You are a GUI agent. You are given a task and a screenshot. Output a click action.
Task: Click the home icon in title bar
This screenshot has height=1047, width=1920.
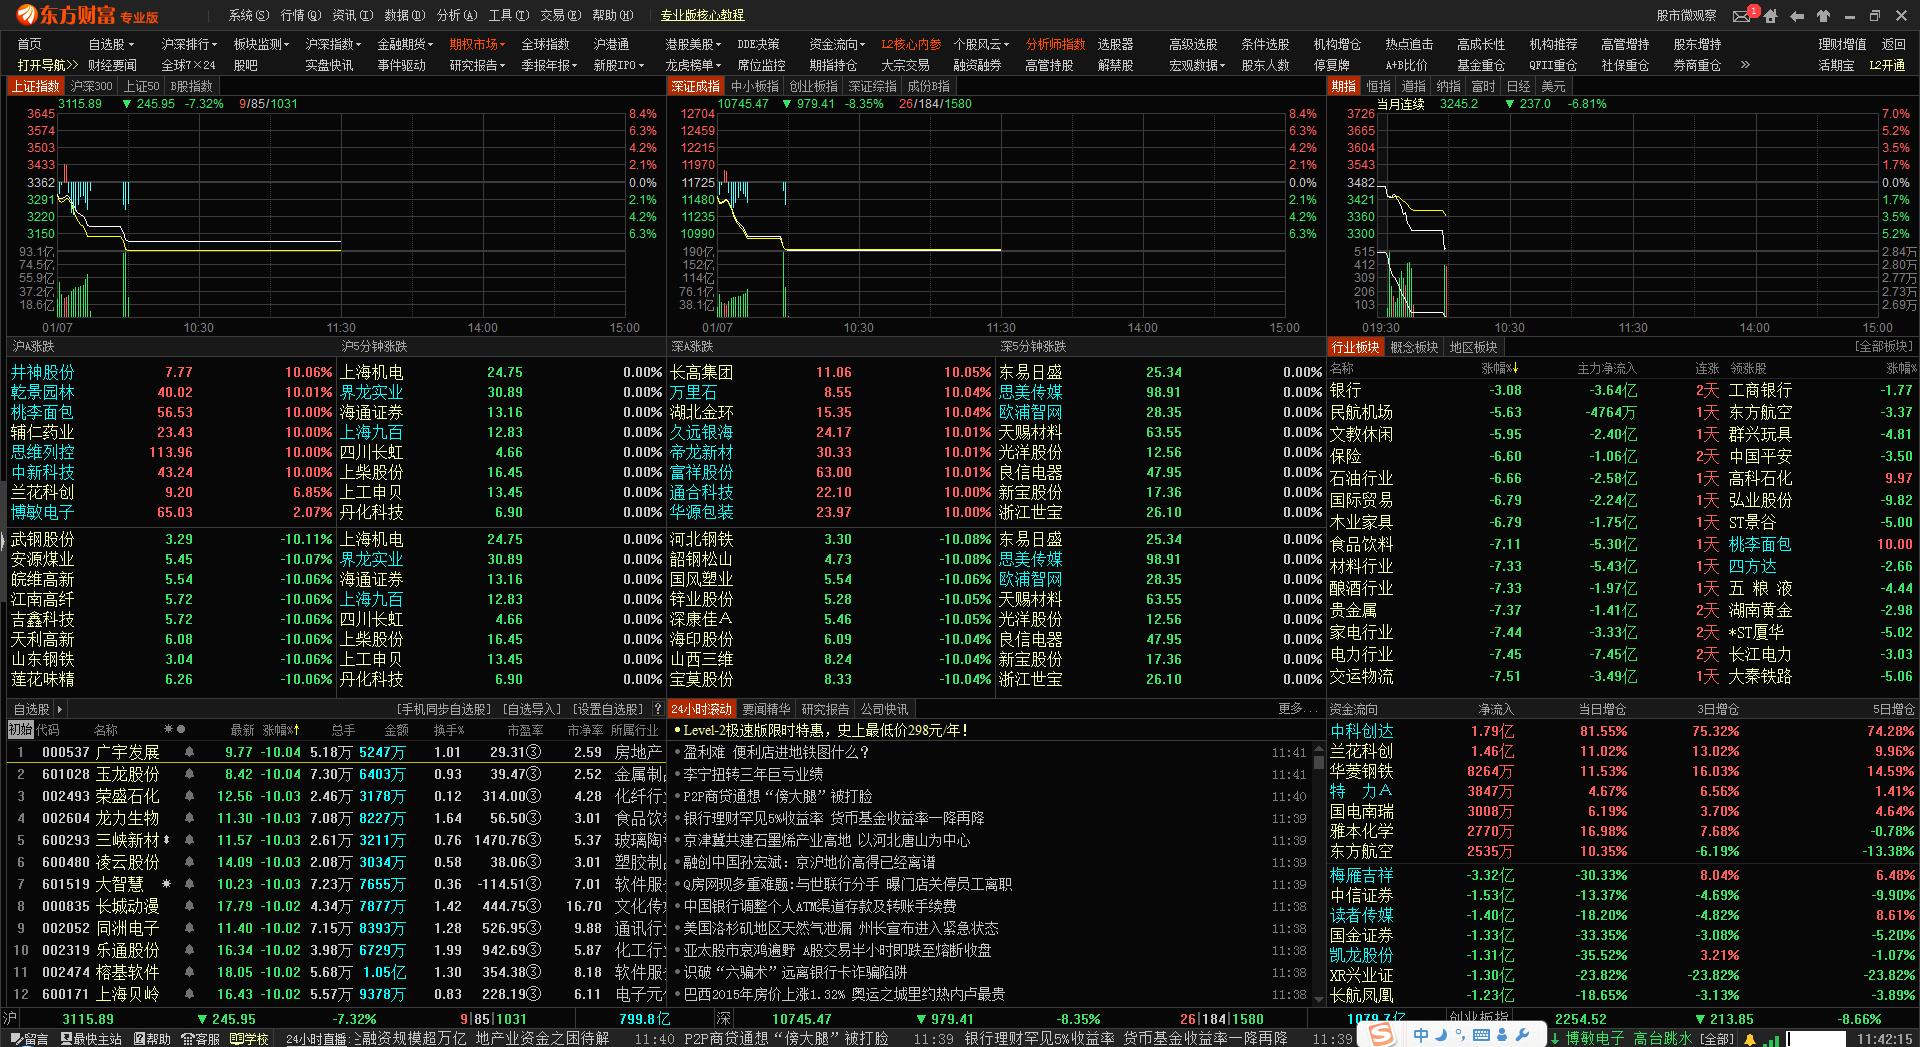click(x=1771, y=16)
